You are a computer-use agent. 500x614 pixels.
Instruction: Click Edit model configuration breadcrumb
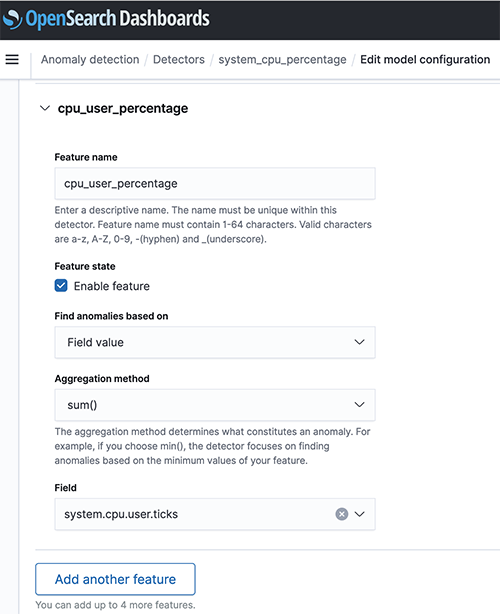[425, 60]
